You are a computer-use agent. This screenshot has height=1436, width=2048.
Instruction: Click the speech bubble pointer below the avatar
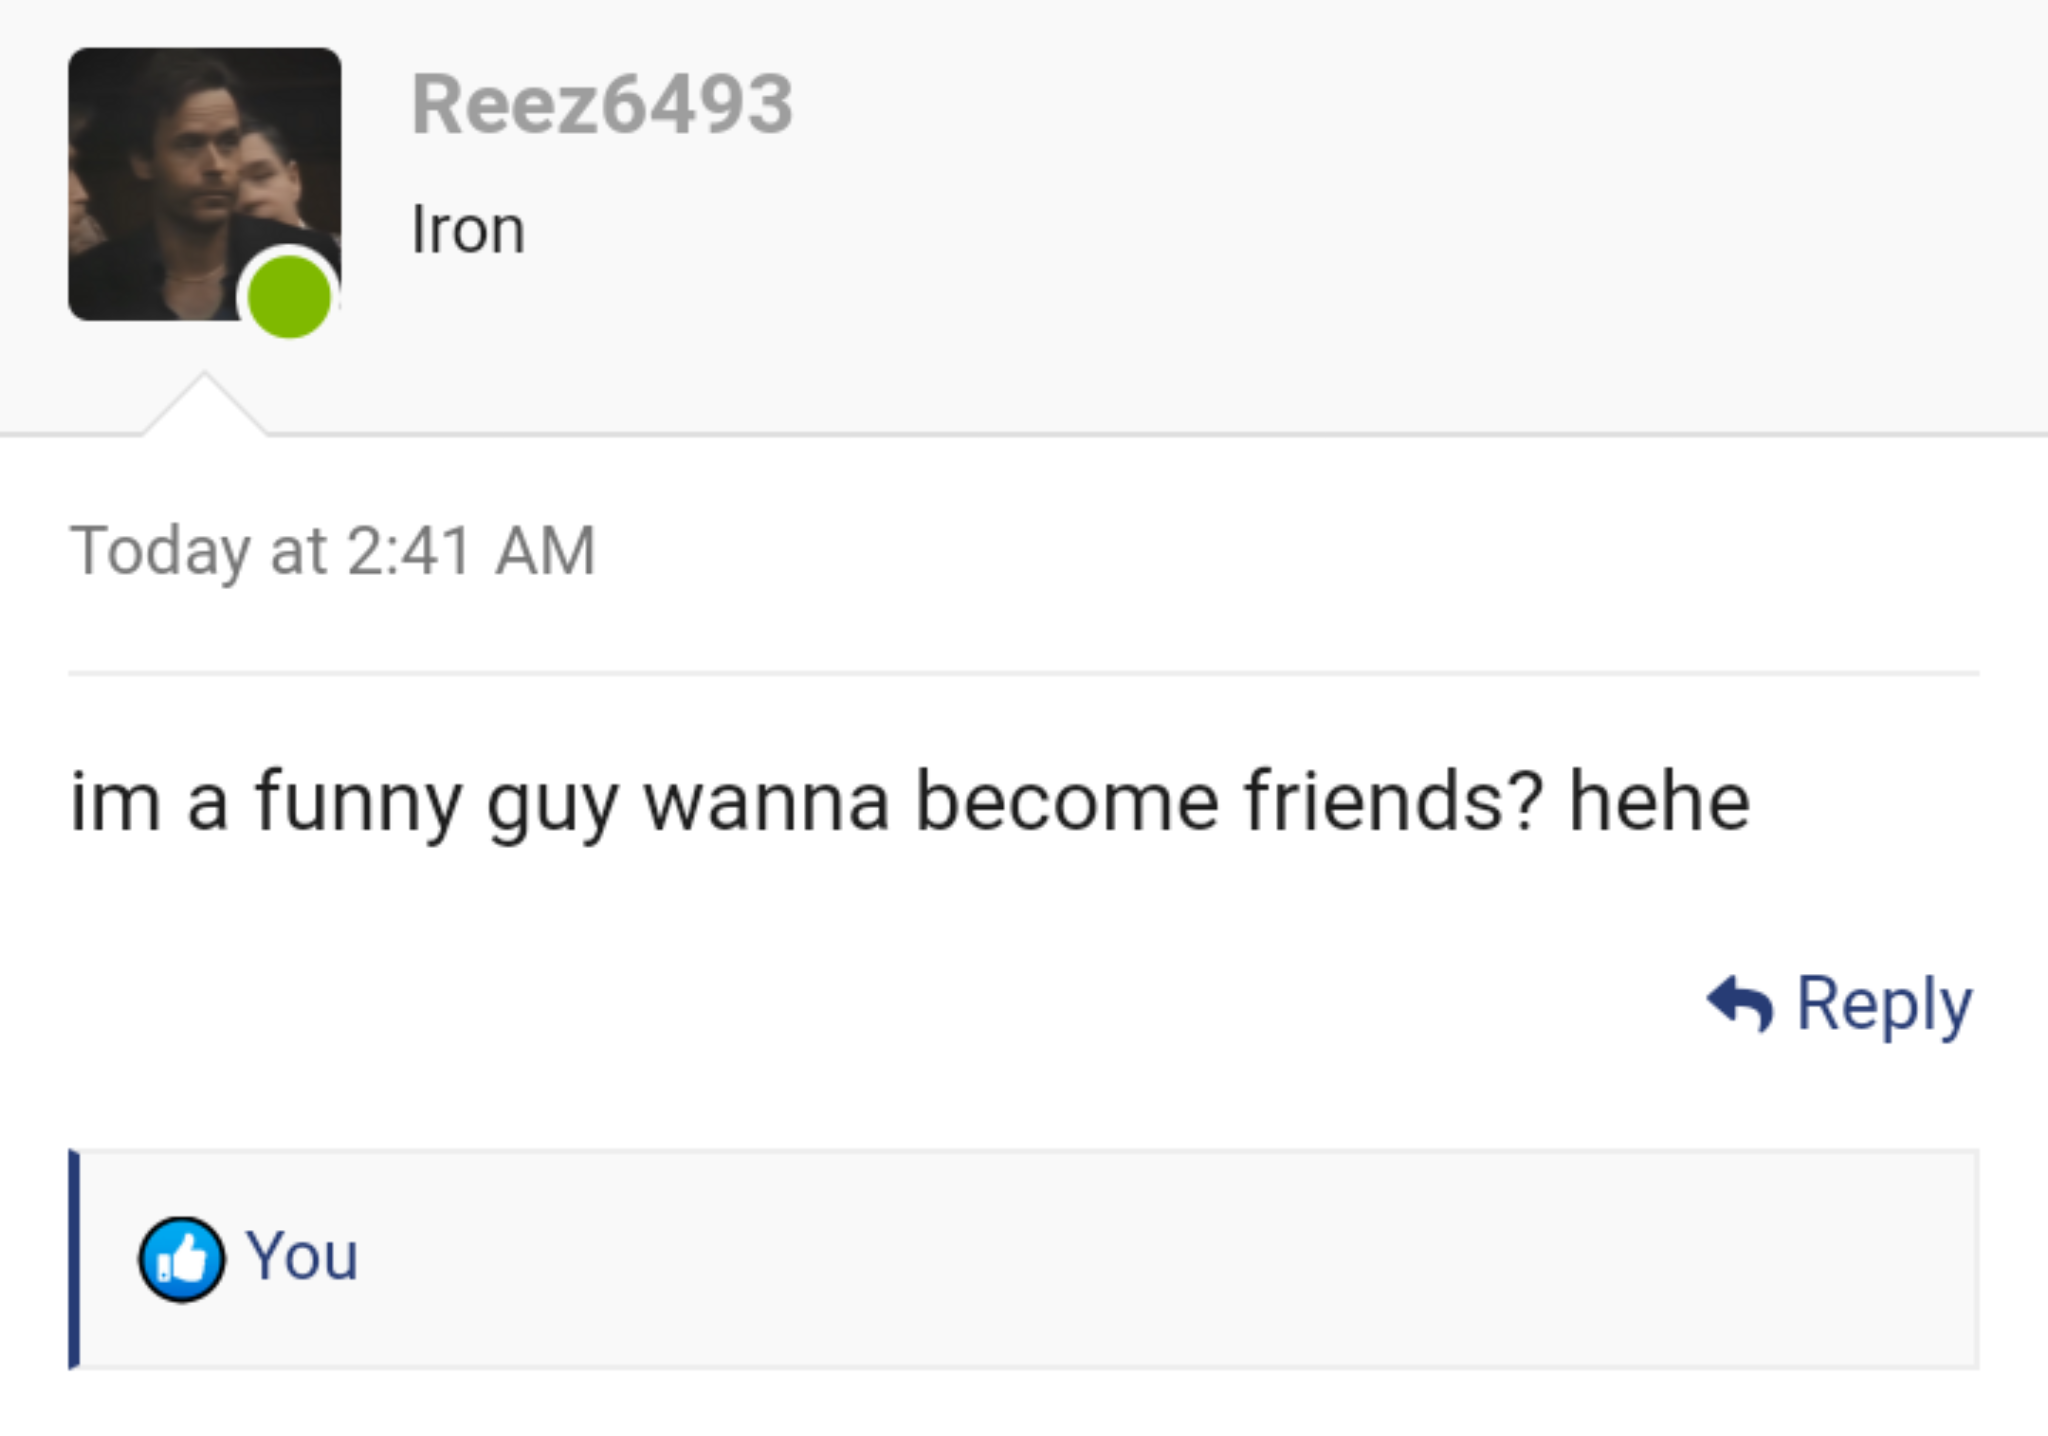(204, 406)
